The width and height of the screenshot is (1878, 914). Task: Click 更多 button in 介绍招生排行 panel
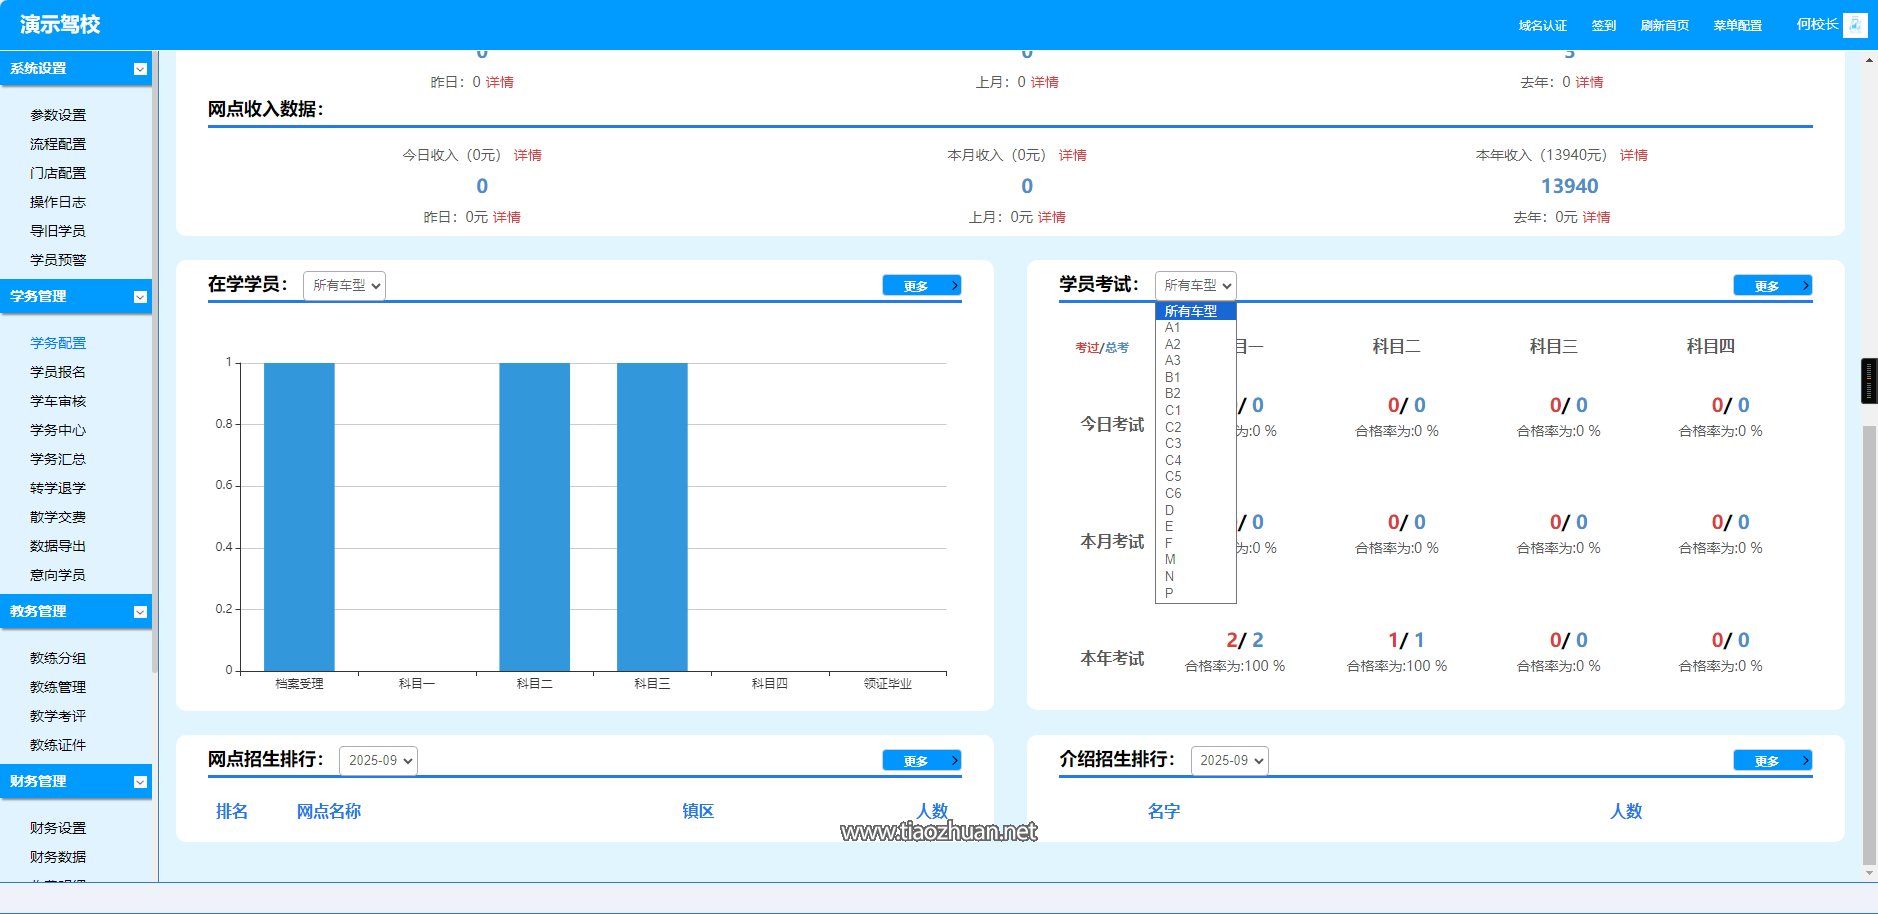click(1773, 761)
